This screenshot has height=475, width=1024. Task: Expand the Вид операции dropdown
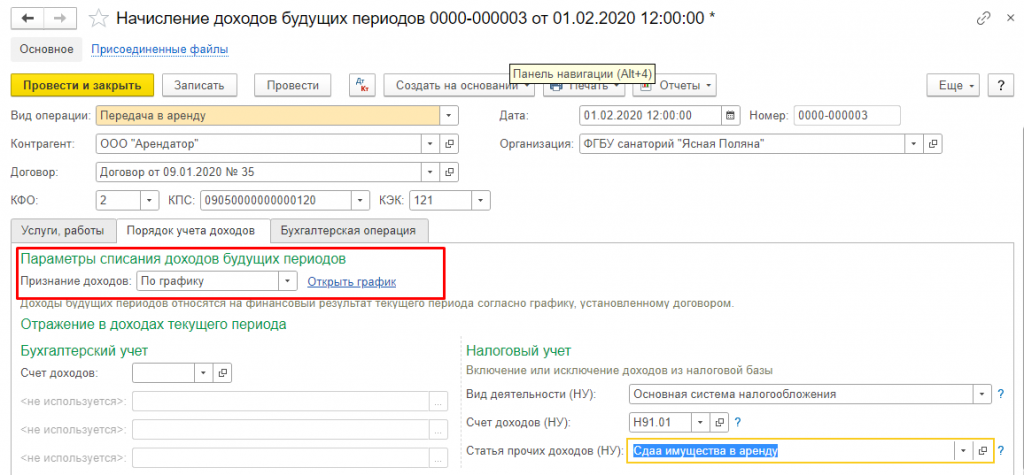[449, 115]
